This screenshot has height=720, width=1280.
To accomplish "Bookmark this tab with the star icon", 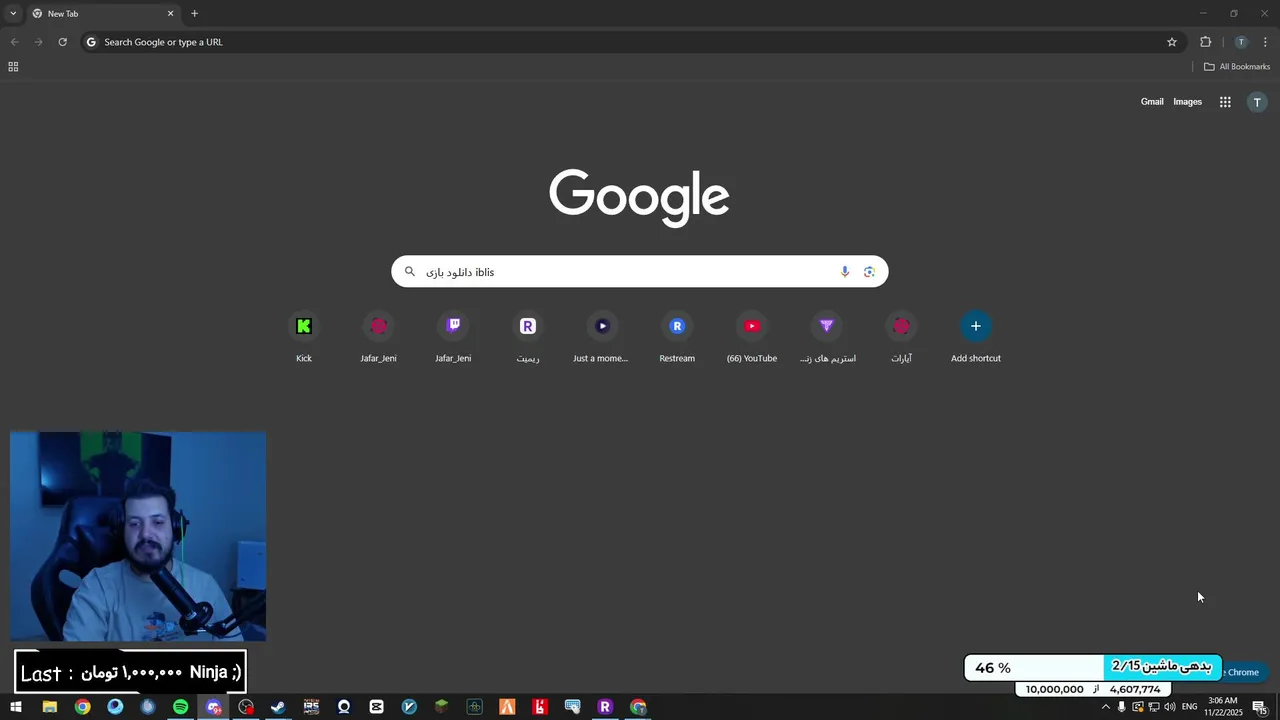I will tap(1172, 42).
